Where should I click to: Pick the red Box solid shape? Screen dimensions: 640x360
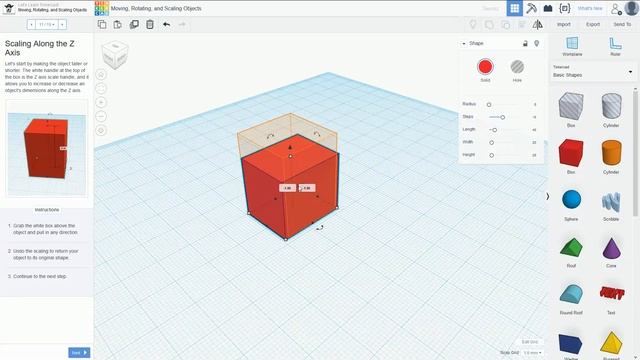571,153
